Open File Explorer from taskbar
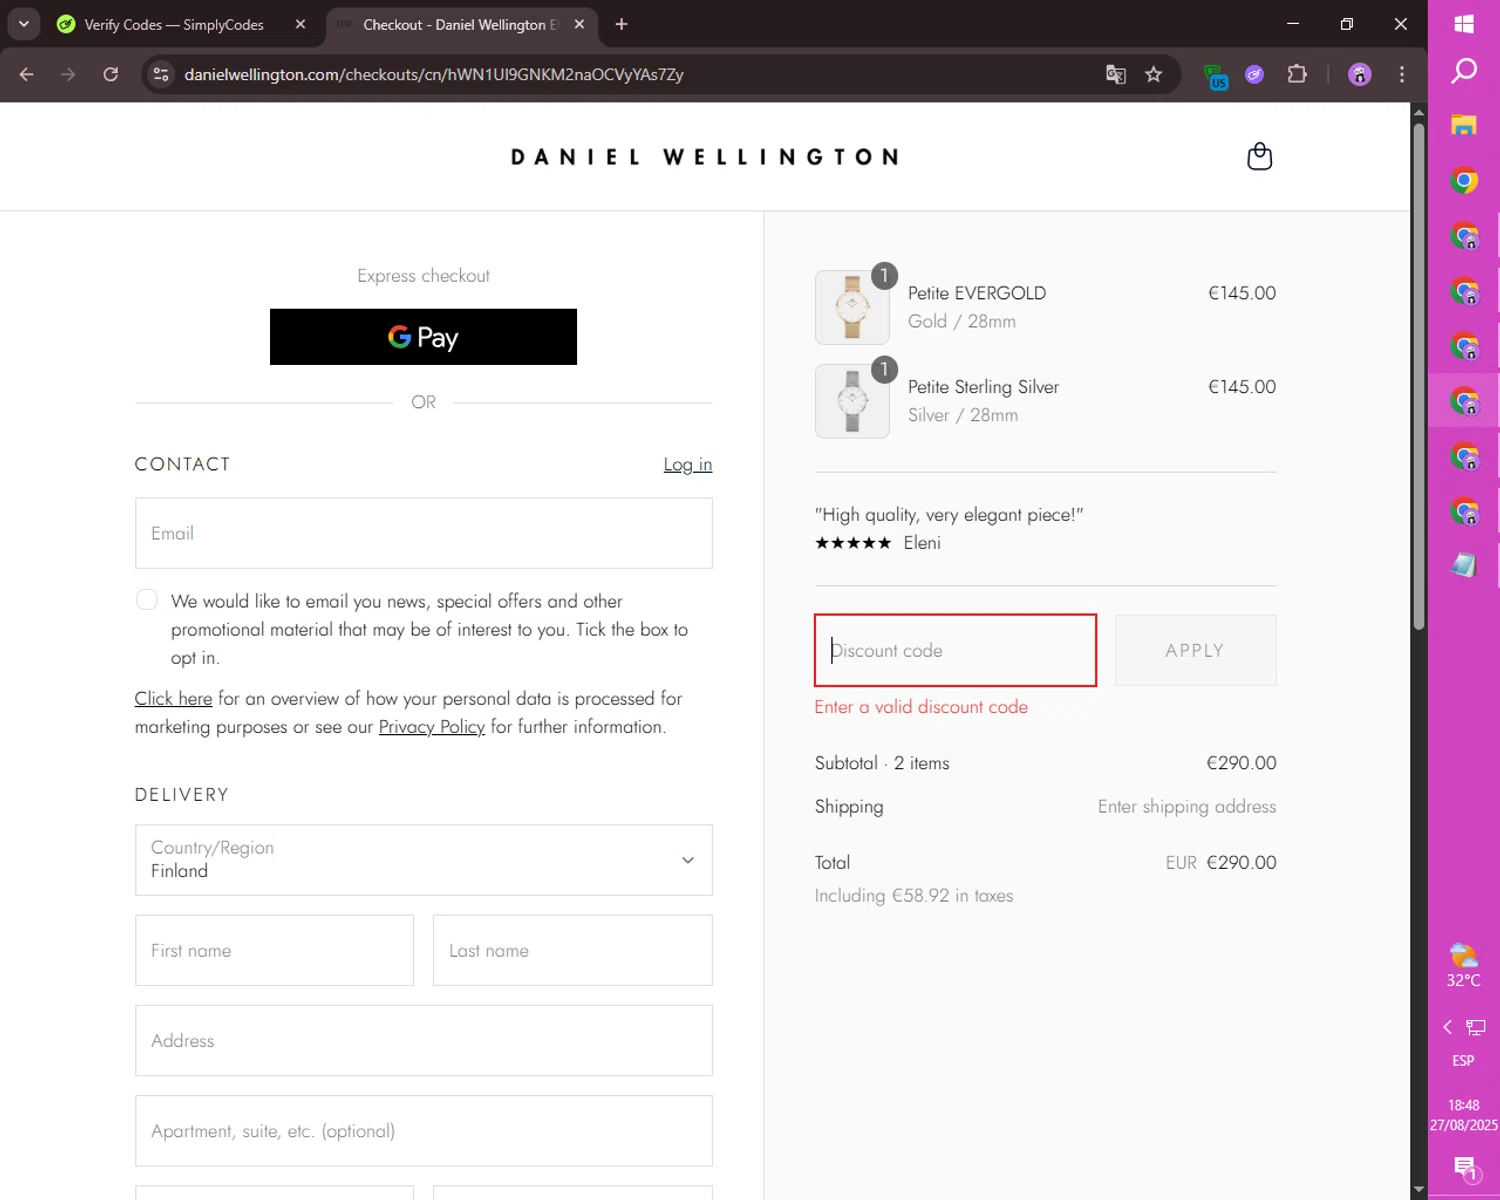 click(1464, 125)
